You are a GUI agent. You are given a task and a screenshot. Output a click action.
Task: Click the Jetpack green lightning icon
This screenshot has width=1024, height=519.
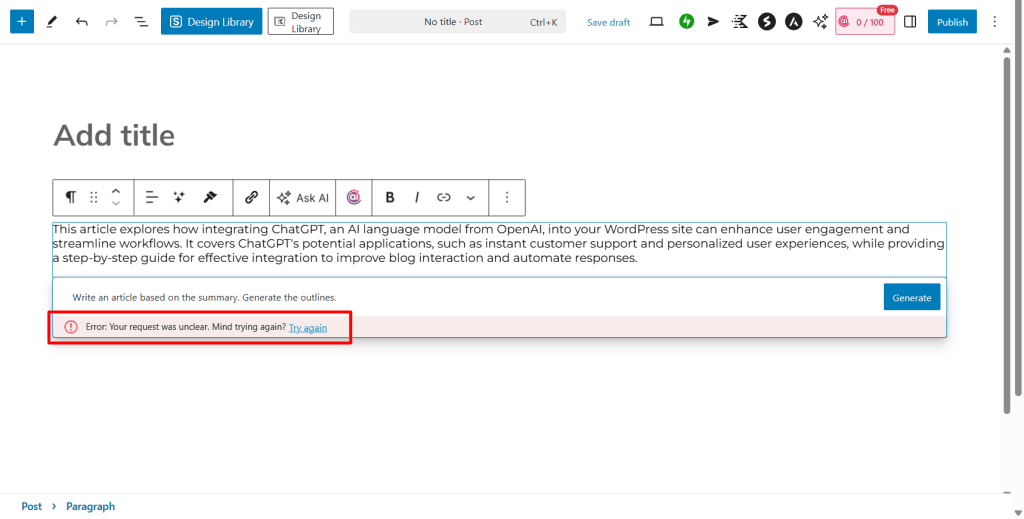pos(686,21)
